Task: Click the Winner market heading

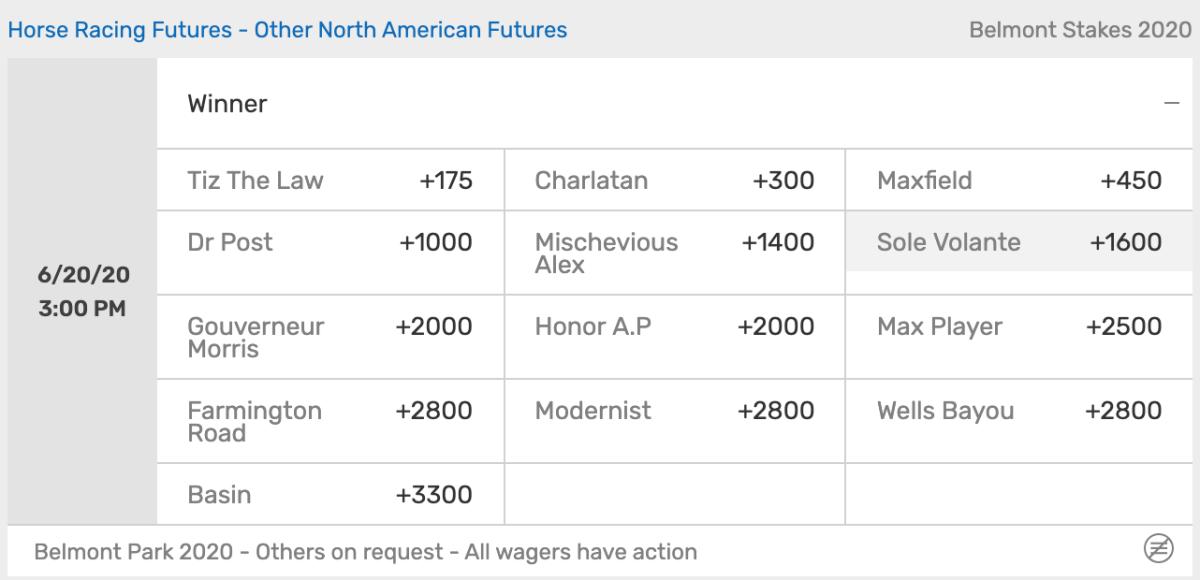Action: 227,104
